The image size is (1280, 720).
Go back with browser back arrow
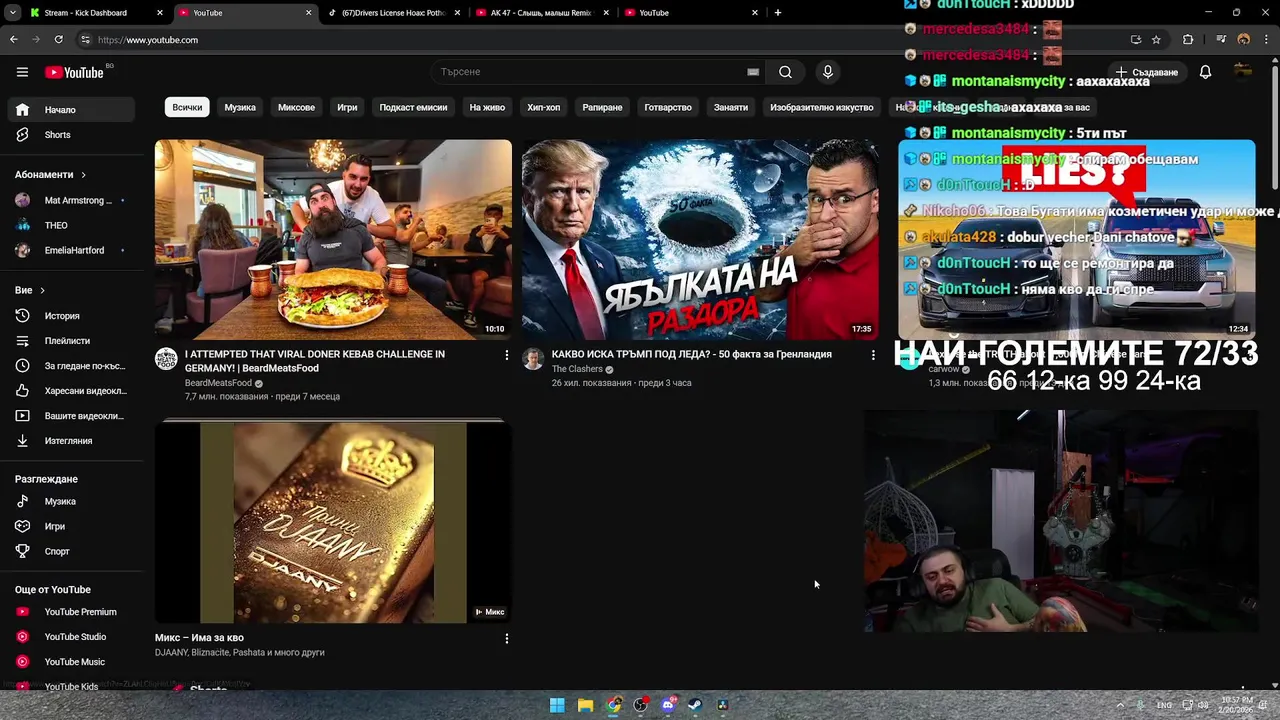(x=13, y=40)
